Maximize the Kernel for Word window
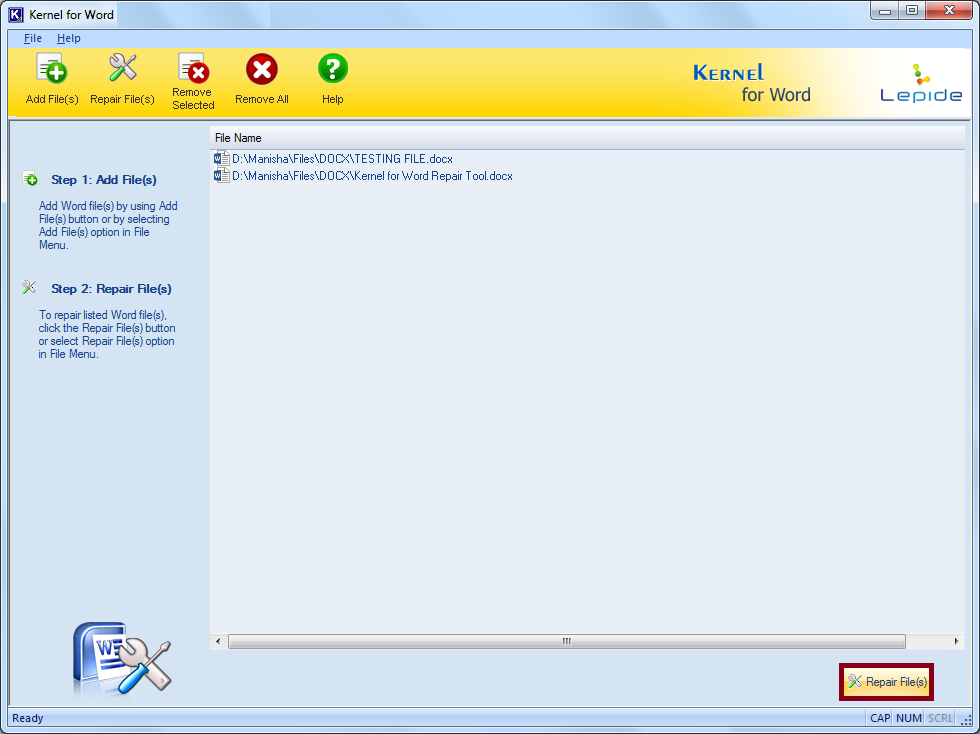The width and height of the screenshot is (980, 734). click(912, 11)
